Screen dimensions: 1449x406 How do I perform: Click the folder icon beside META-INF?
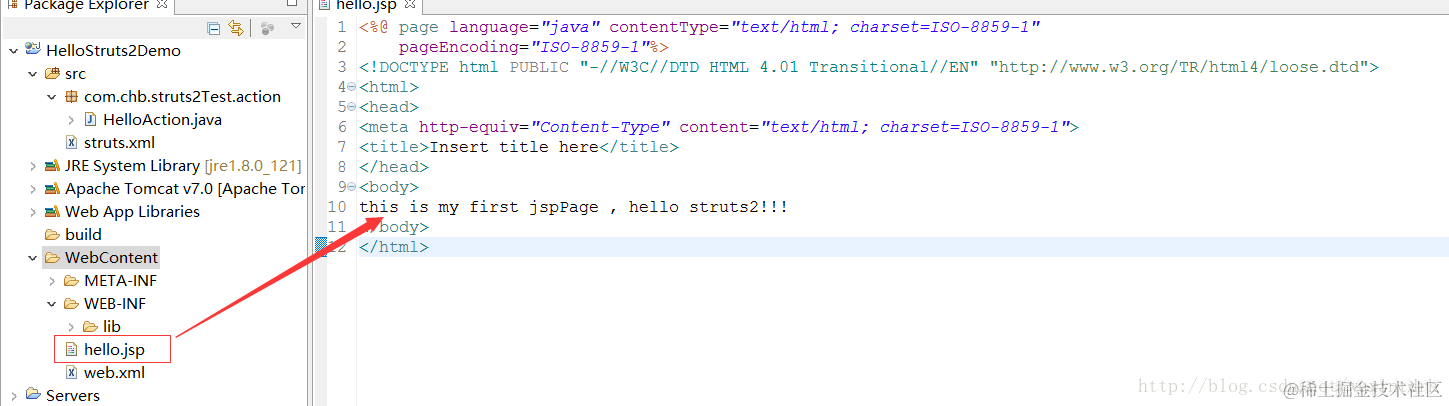tap(72, 280)
